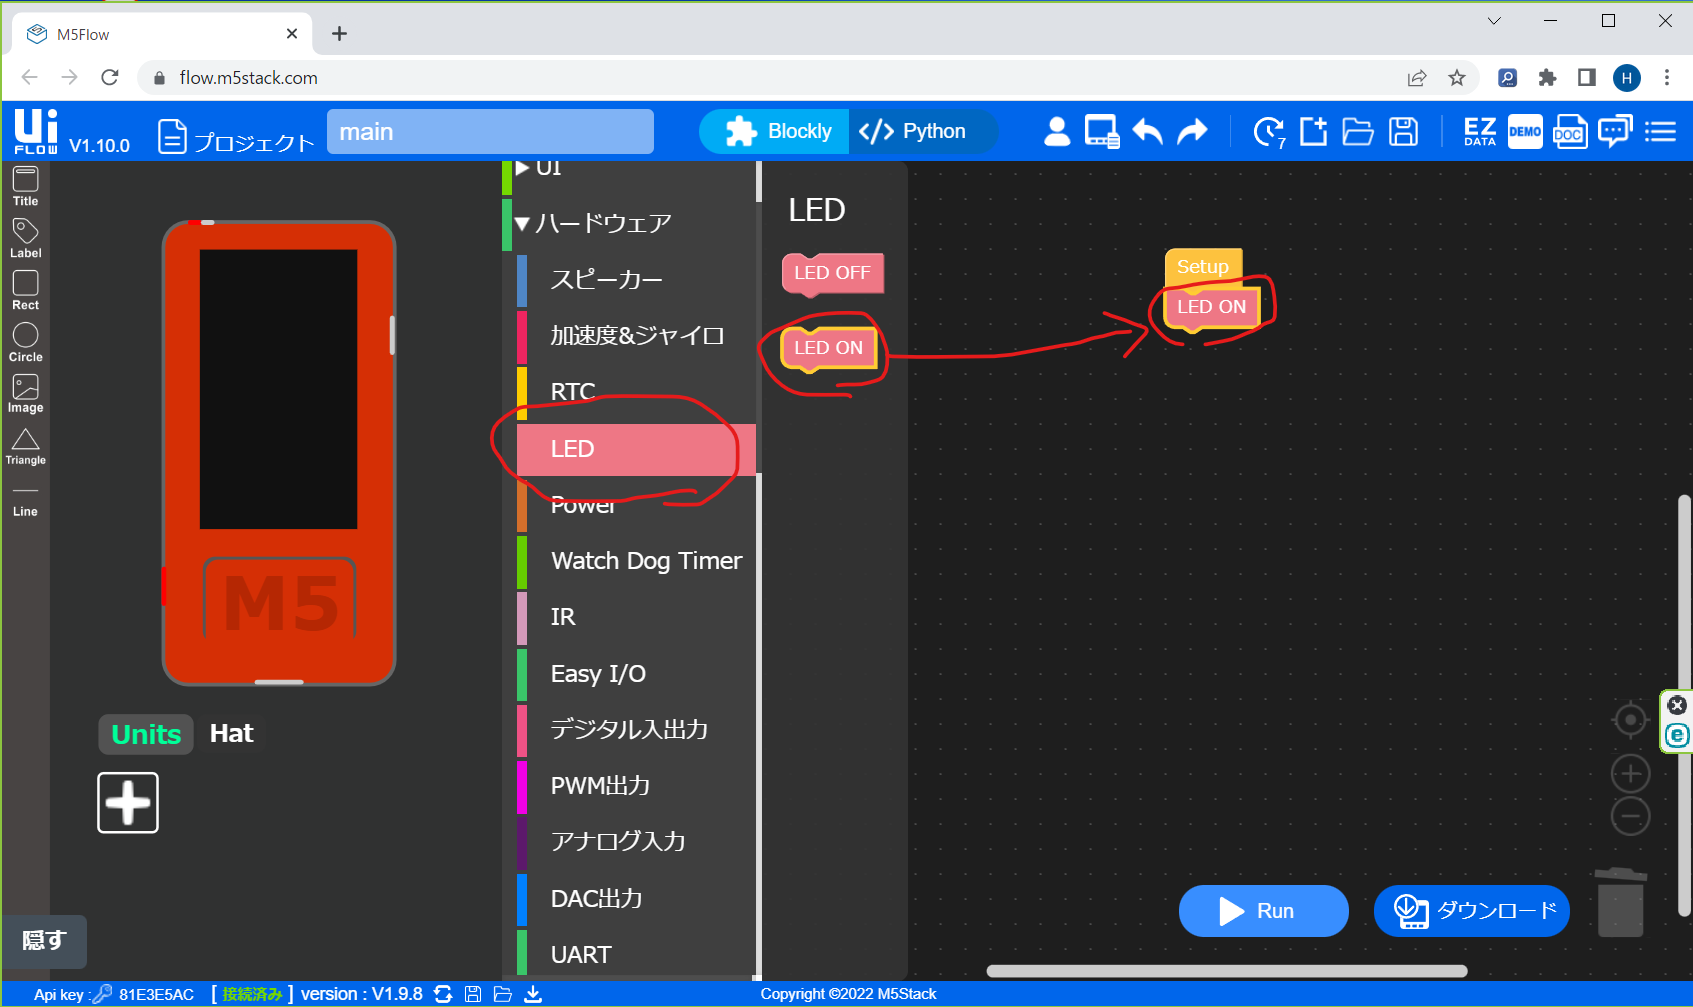Click the workspace trash can
Screen dimensions: 1693x1007
(1620, 901)
